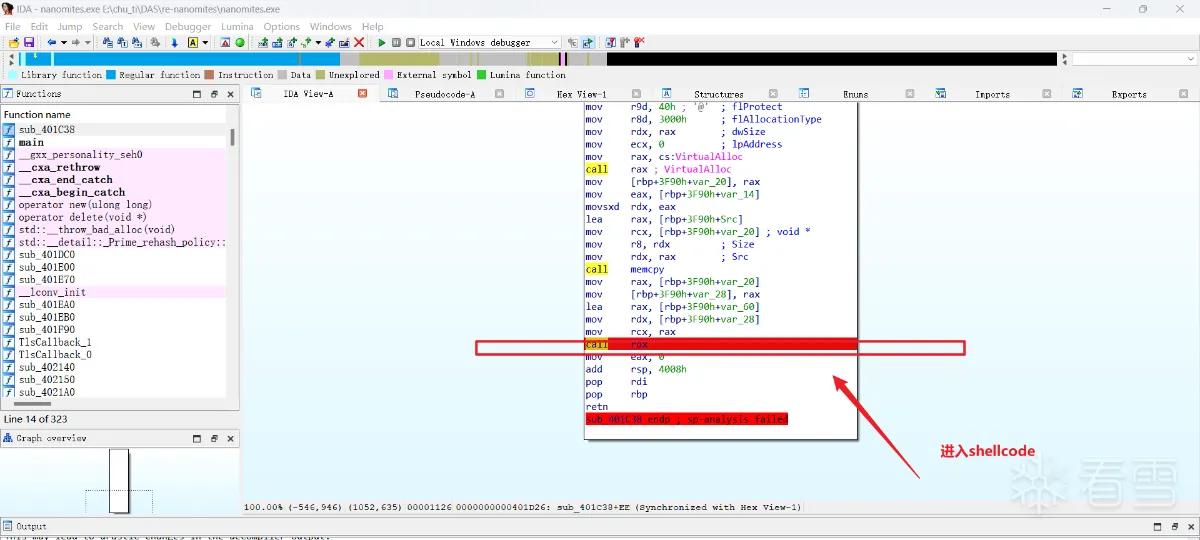The image size is (1200, 540).
Task: Click the graph overview thumbnail
Action: click(119, 480)
